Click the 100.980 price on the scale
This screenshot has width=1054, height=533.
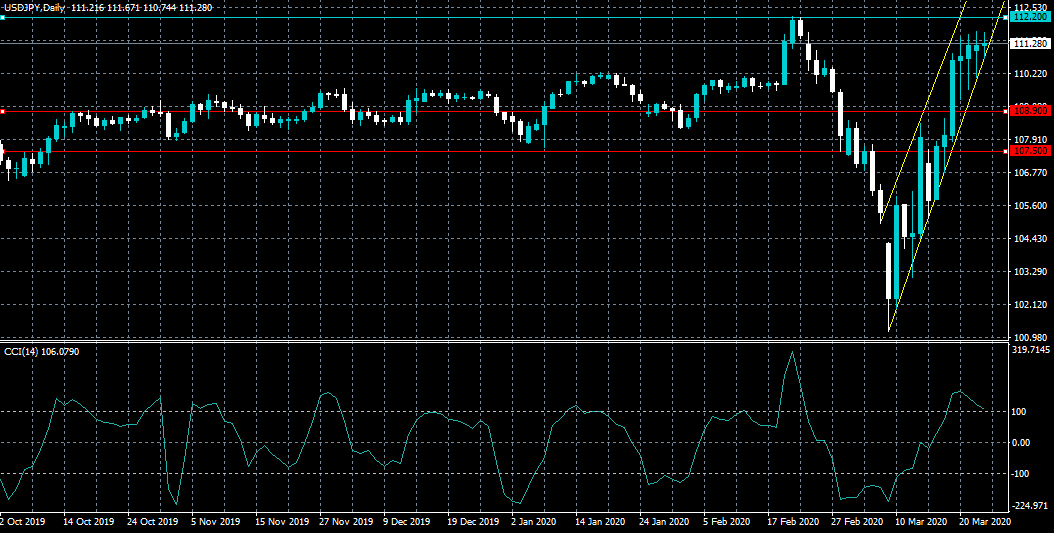pyautogui.click(x=1030, y=337)
